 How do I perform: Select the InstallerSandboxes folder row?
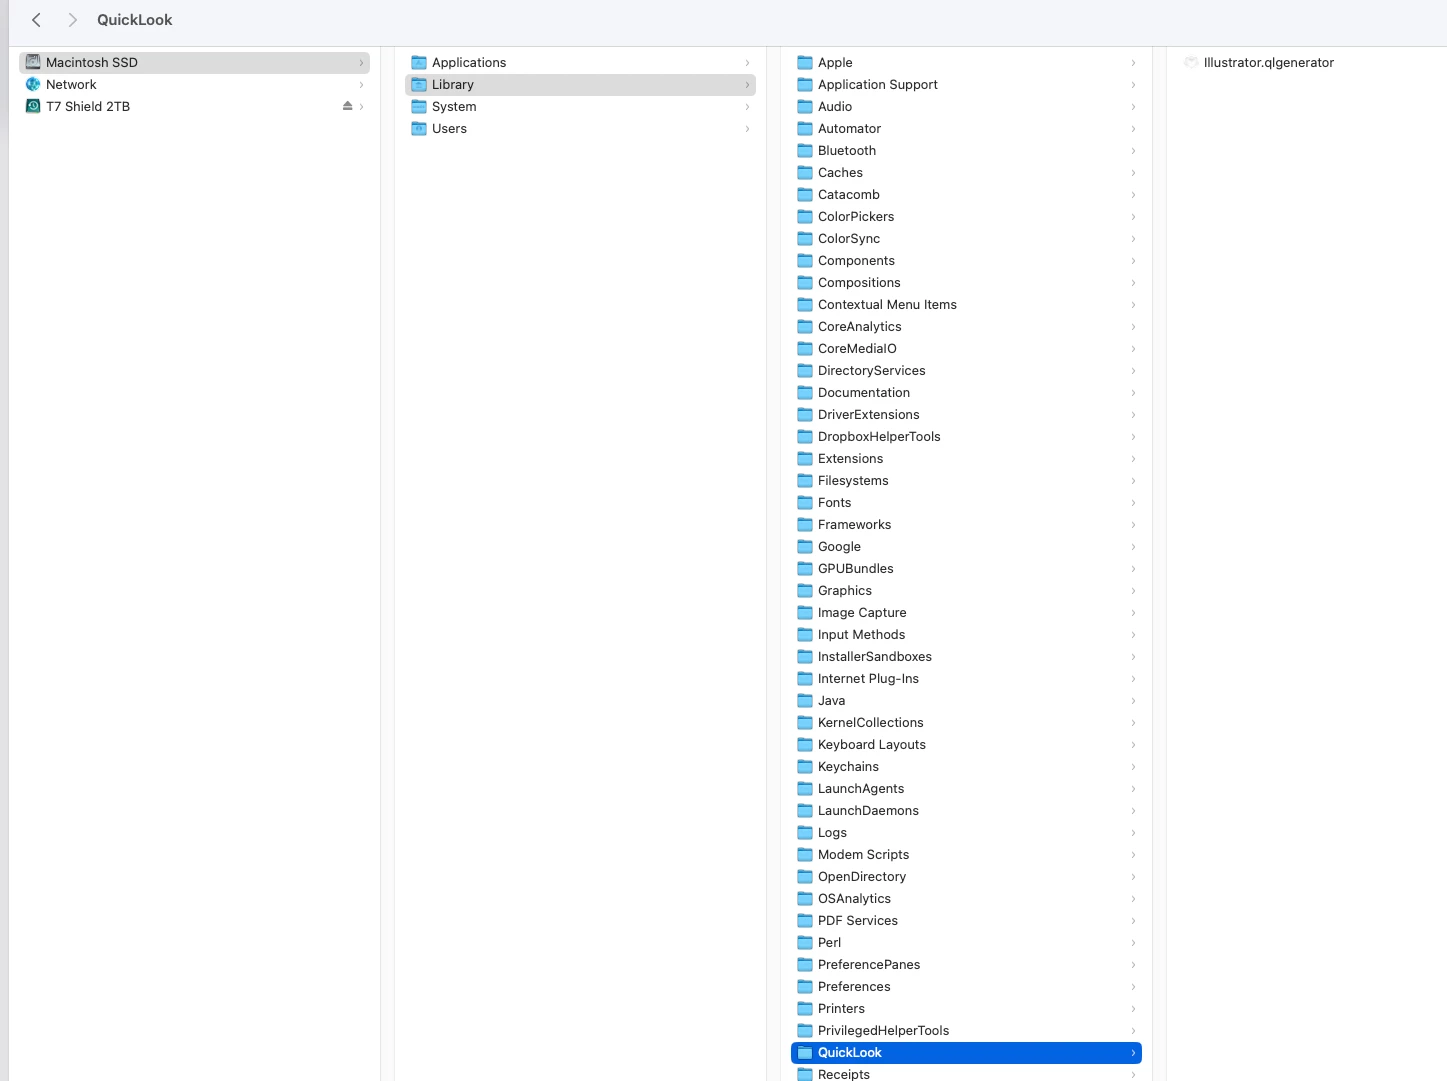click(966, 656)
